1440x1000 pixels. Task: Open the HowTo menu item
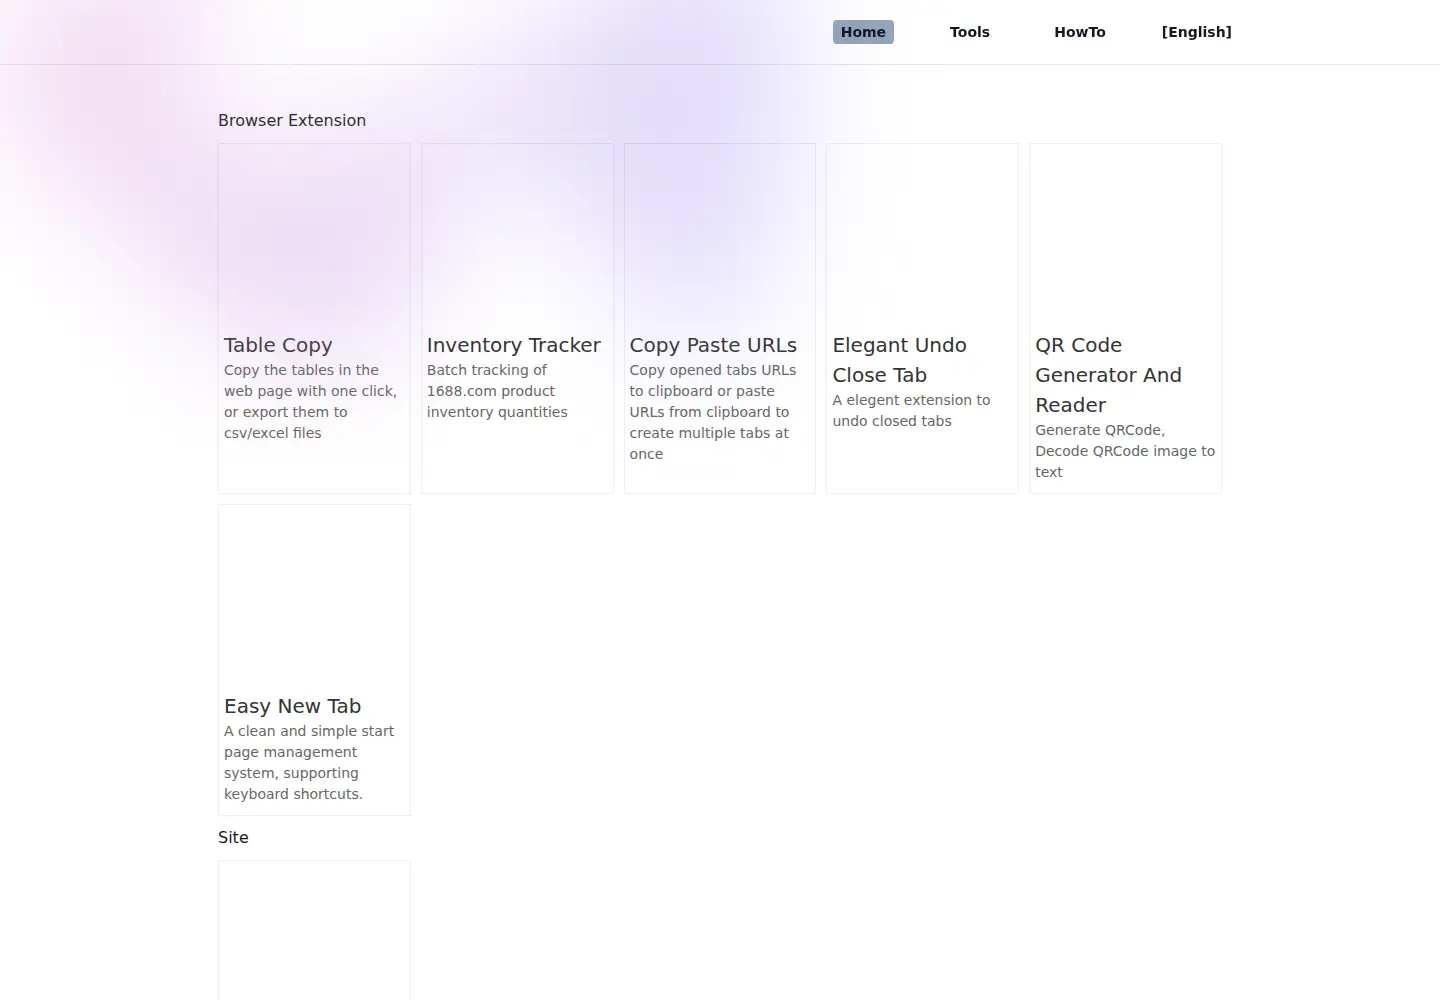pos(1080,32)
